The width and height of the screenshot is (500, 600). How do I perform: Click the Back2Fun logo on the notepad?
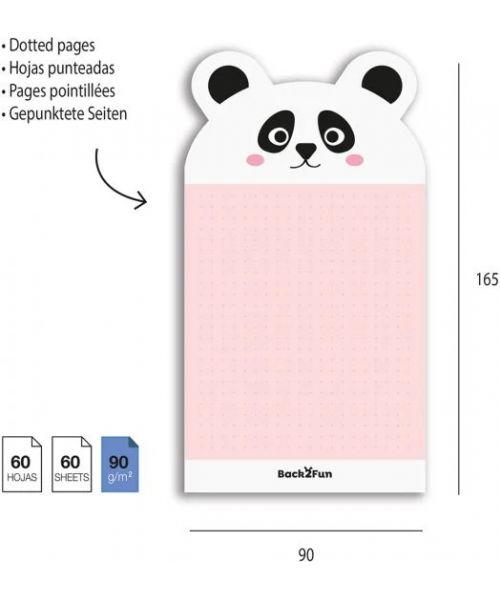point(305,473)
